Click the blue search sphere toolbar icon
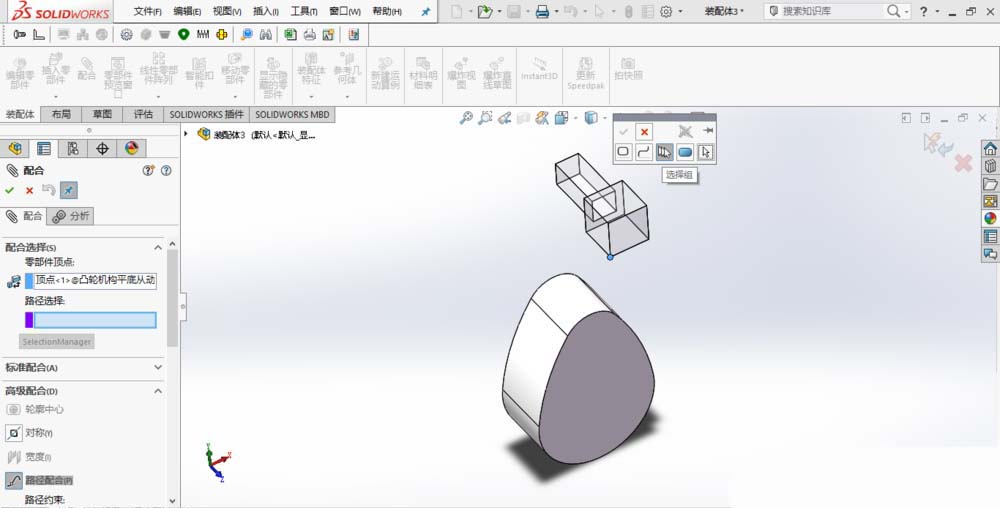Viewport: 1000px width, 508px height. pos(246,34)
